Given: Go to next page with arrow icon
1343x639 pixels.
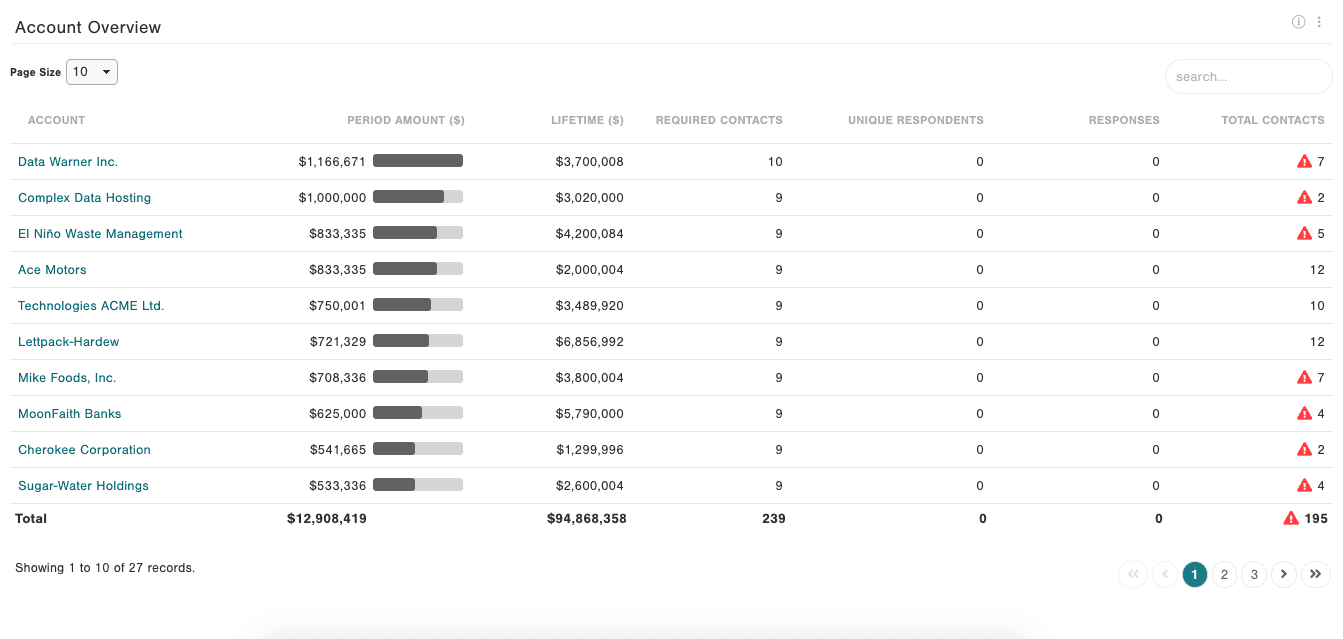Looking at the screenshot, I should 1284,574.
